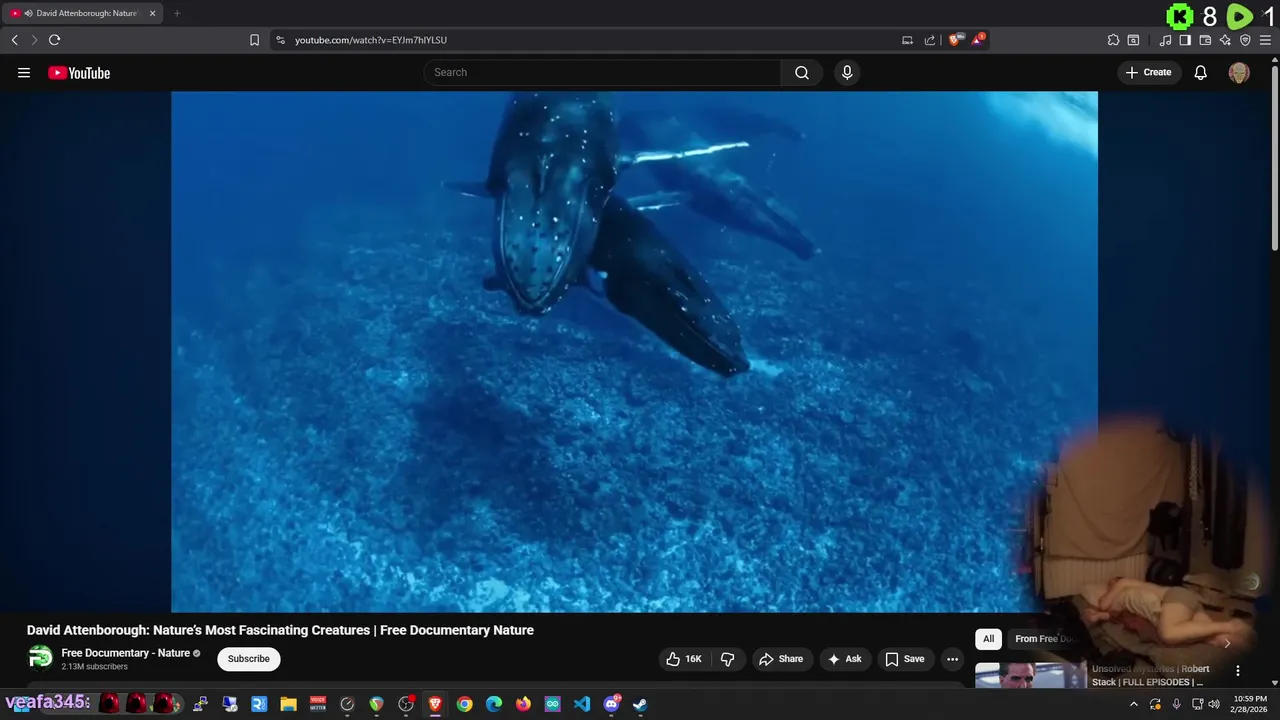Open Steam from the taskbar
This screenshot has width=1280, height=720.
coord(640,704)
